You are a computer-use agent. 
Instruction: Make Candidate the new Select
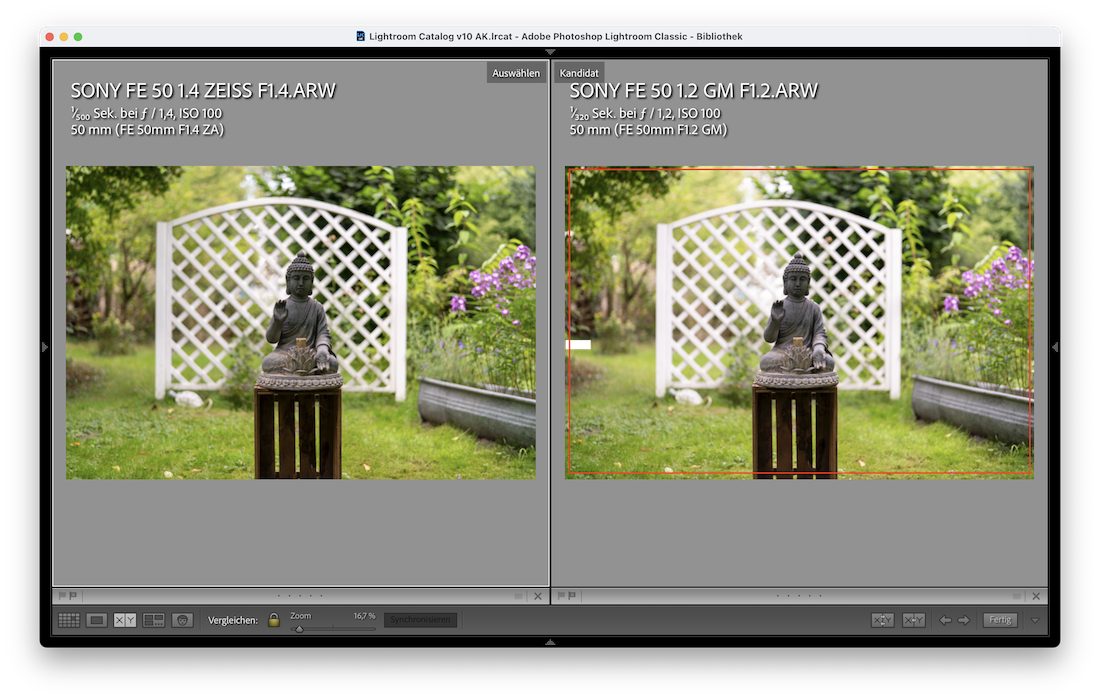pyautogui.click(x=914, y=619)
